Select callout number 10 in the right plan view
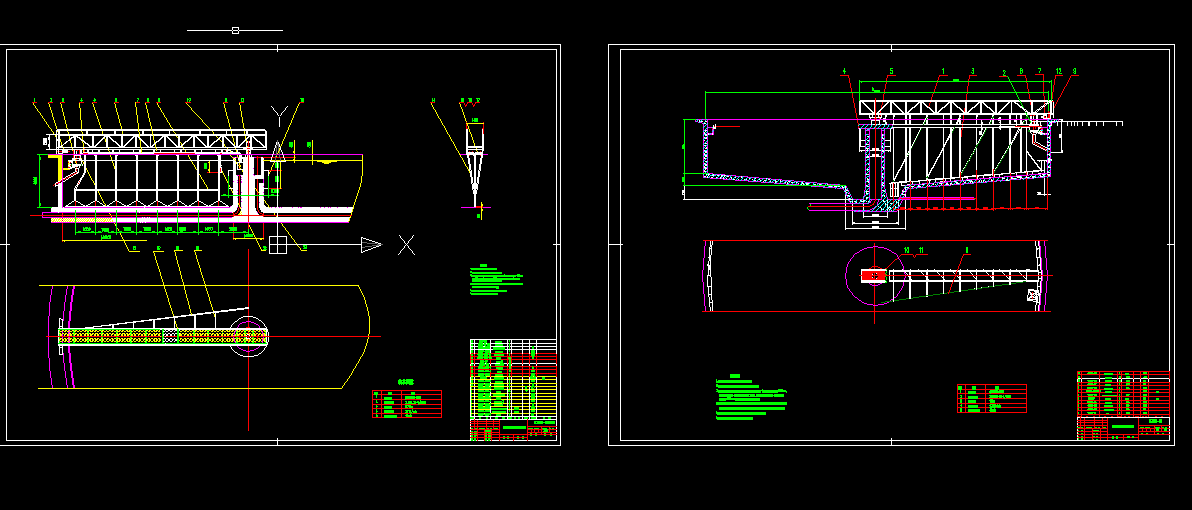 pos(906,249)
